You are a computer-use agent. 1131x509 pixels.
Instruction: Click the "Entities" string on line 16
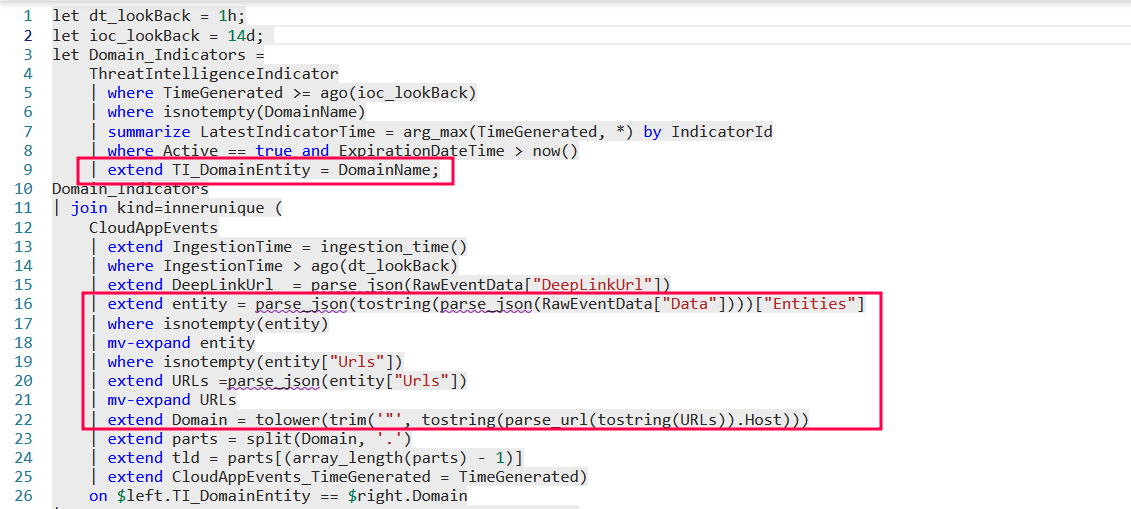click(809, 304)
